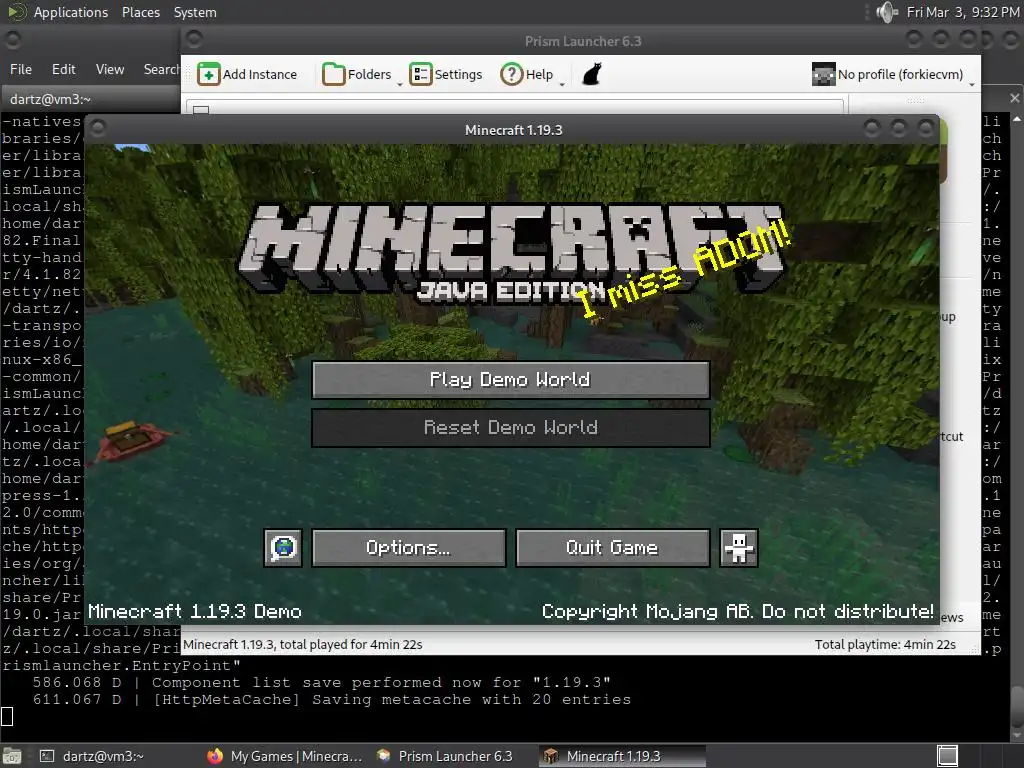Open terminal View menu

[x=110, y=69]
